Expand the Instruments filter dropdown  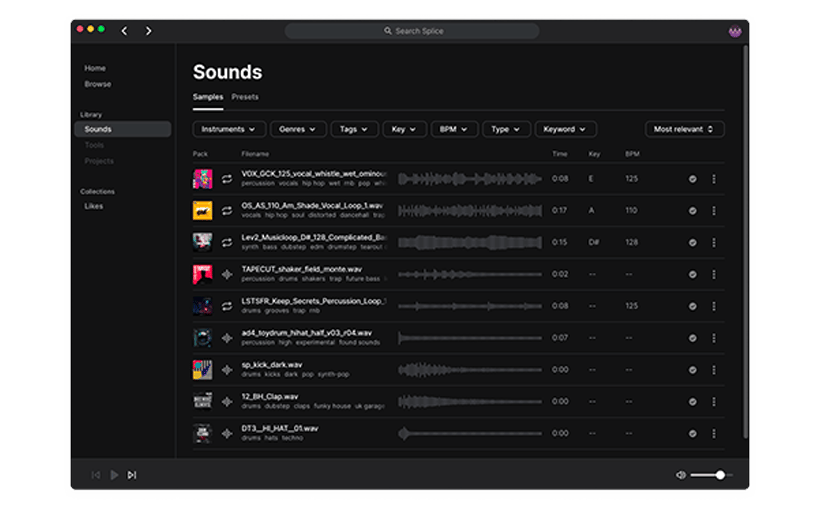229,129
